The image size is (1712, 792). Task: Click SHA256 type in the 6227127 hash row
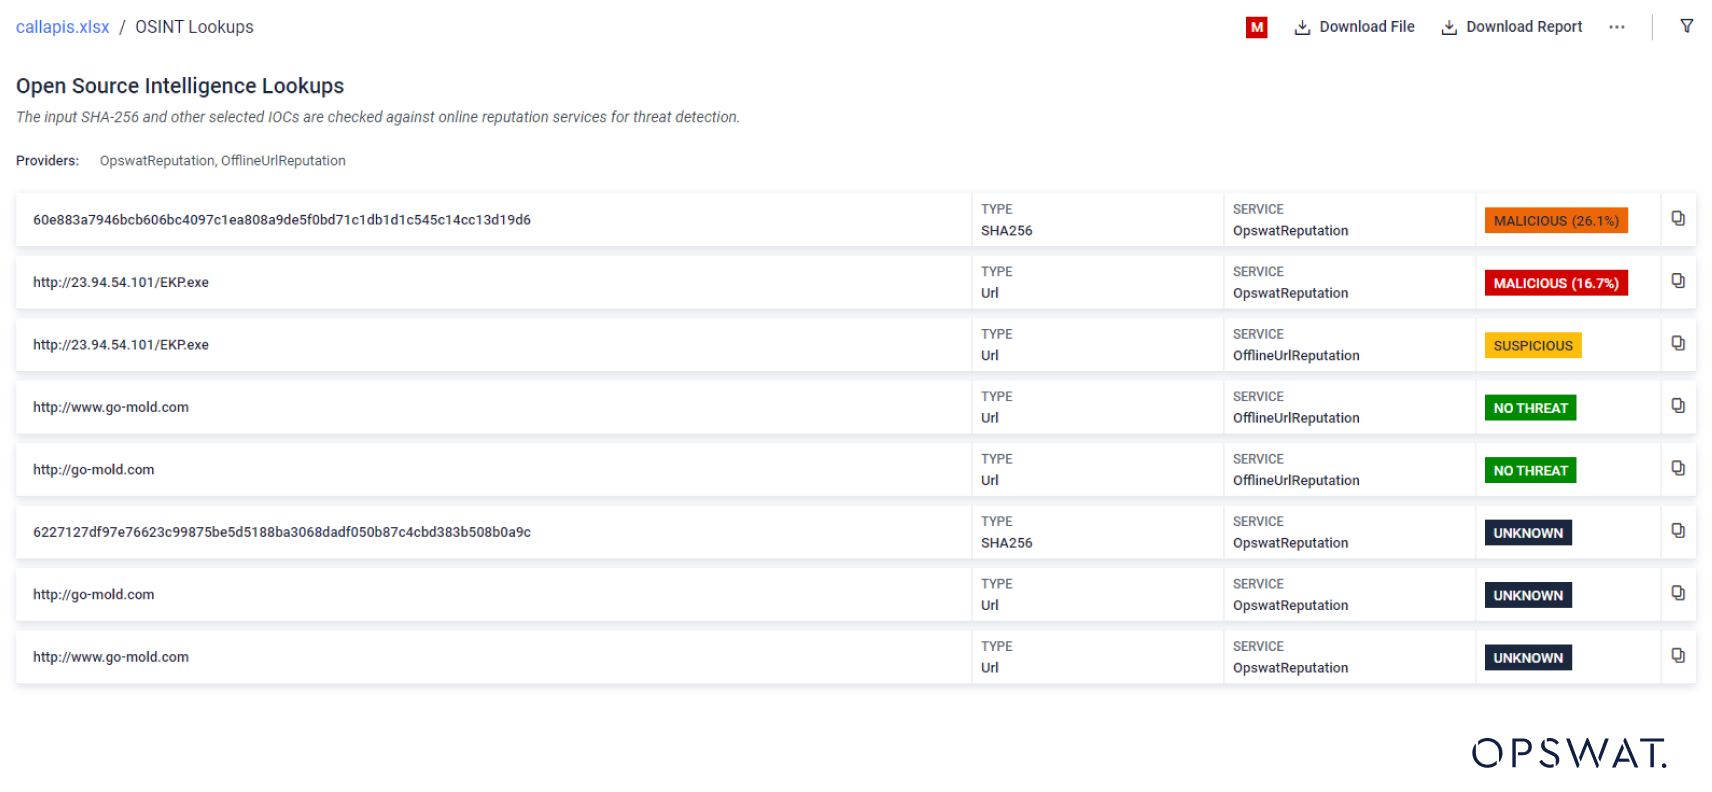tap(1006, 543)
